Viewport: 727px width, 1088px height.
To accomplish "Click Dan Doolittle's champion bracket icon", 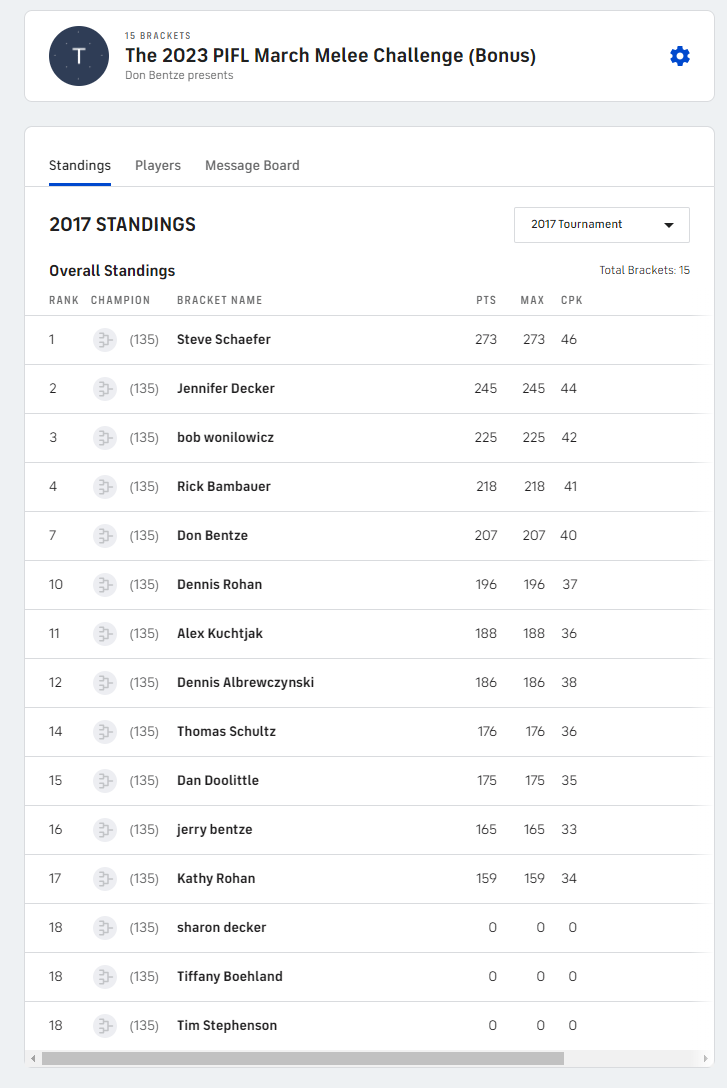I will (x=105, y=781).
